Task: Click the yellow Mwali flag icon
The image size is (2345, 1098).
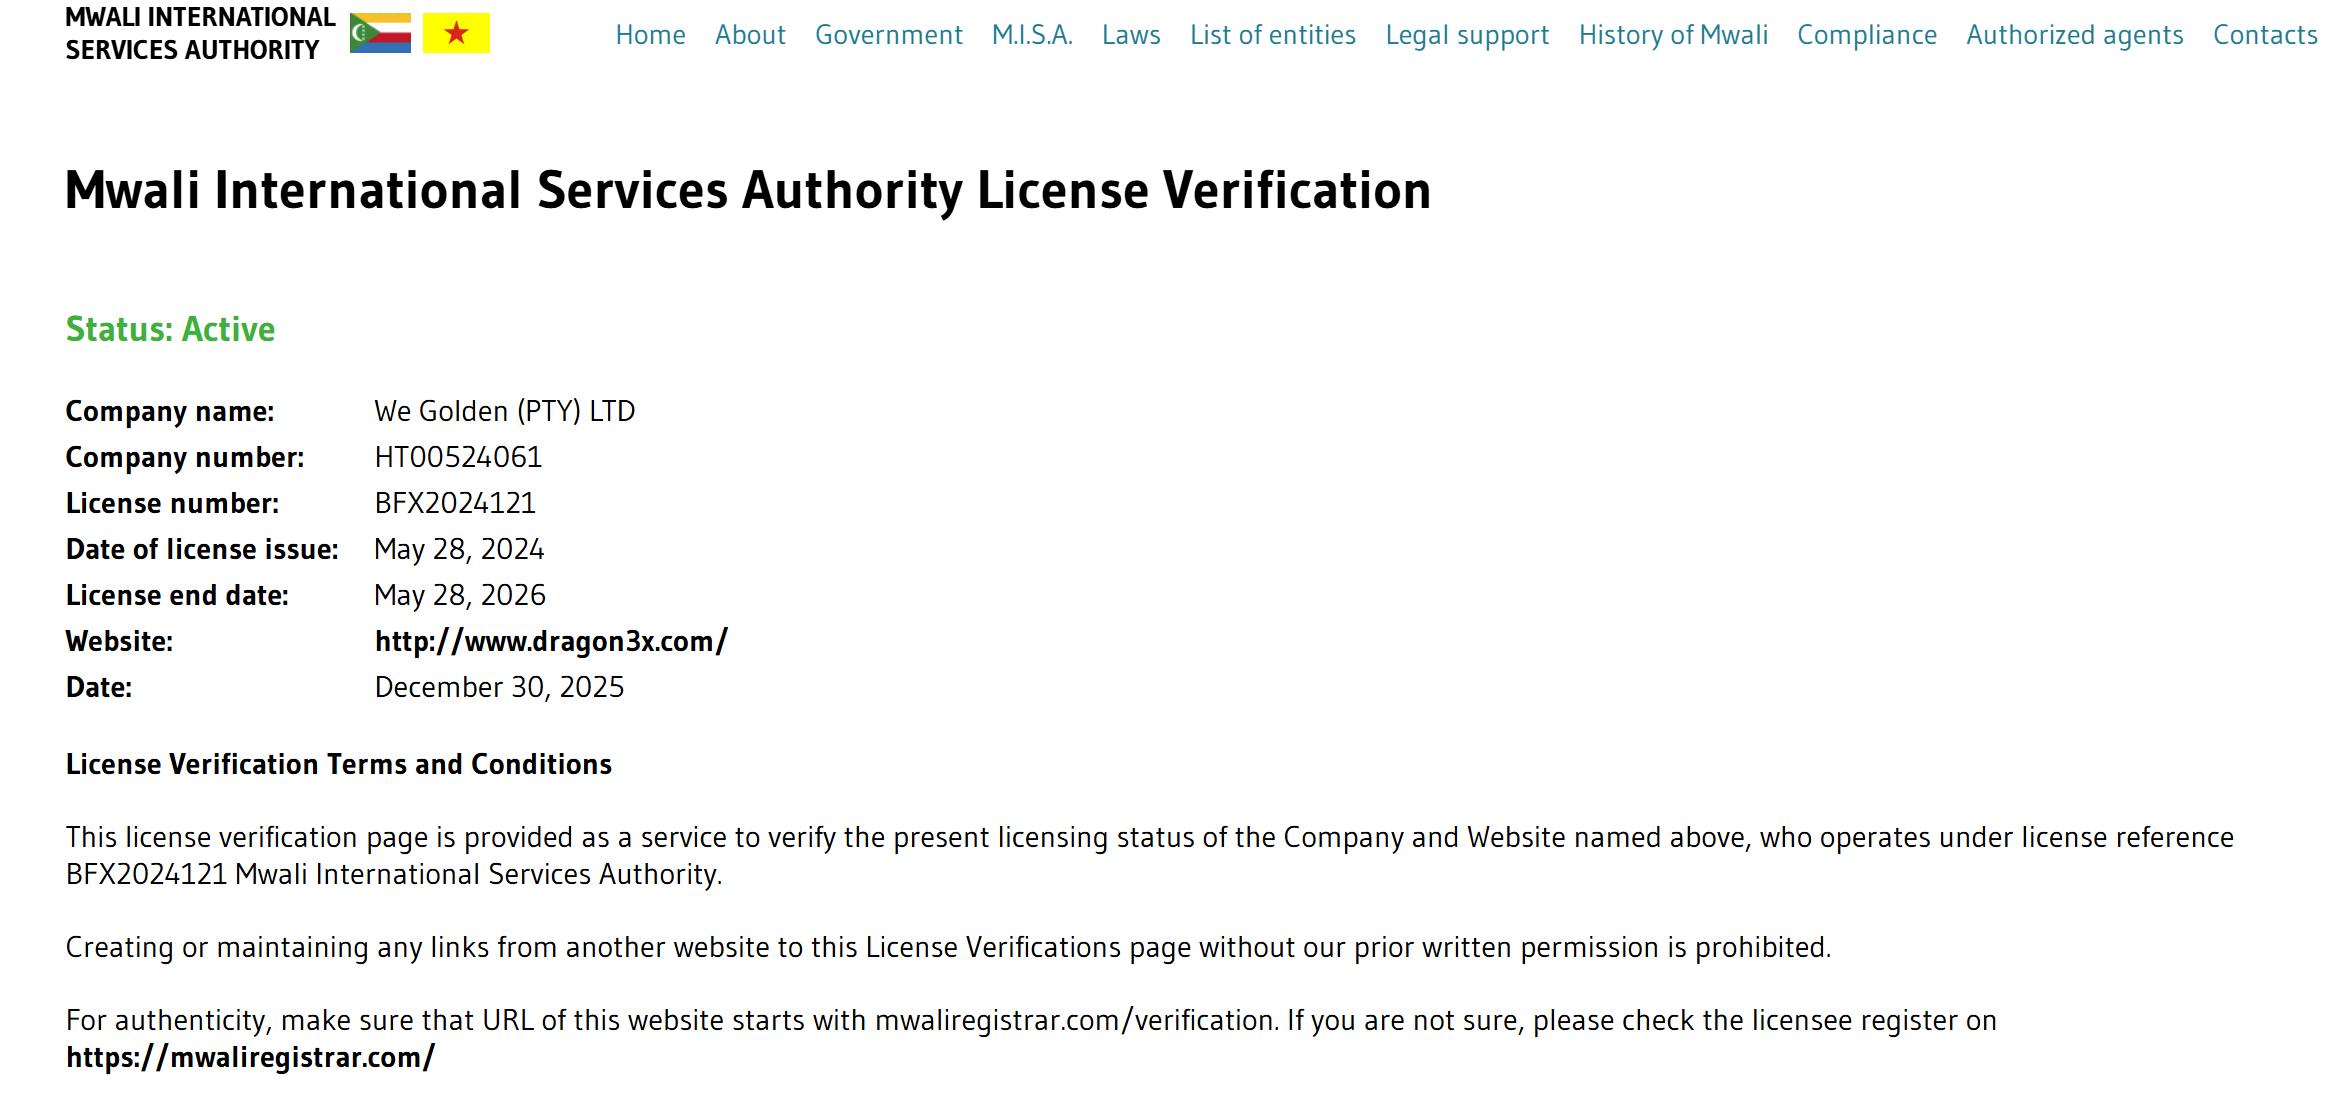Action: point(456,33)
